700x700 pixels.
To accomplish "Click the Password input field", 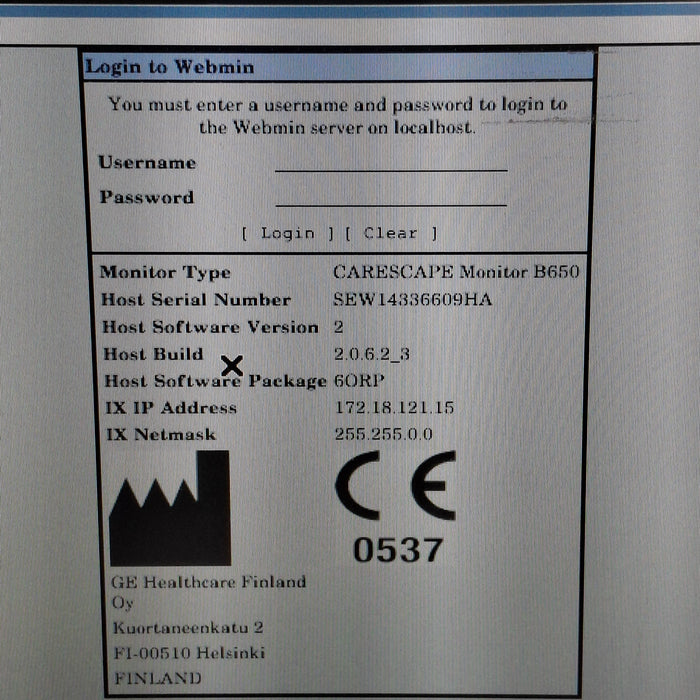I will 391,197.
